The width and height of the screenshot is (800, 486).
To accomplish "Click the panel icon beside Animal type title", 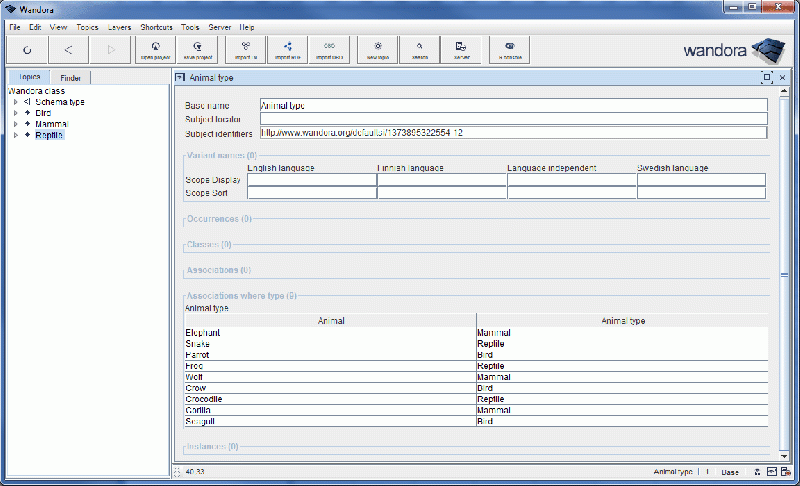I will coord(180,78).
